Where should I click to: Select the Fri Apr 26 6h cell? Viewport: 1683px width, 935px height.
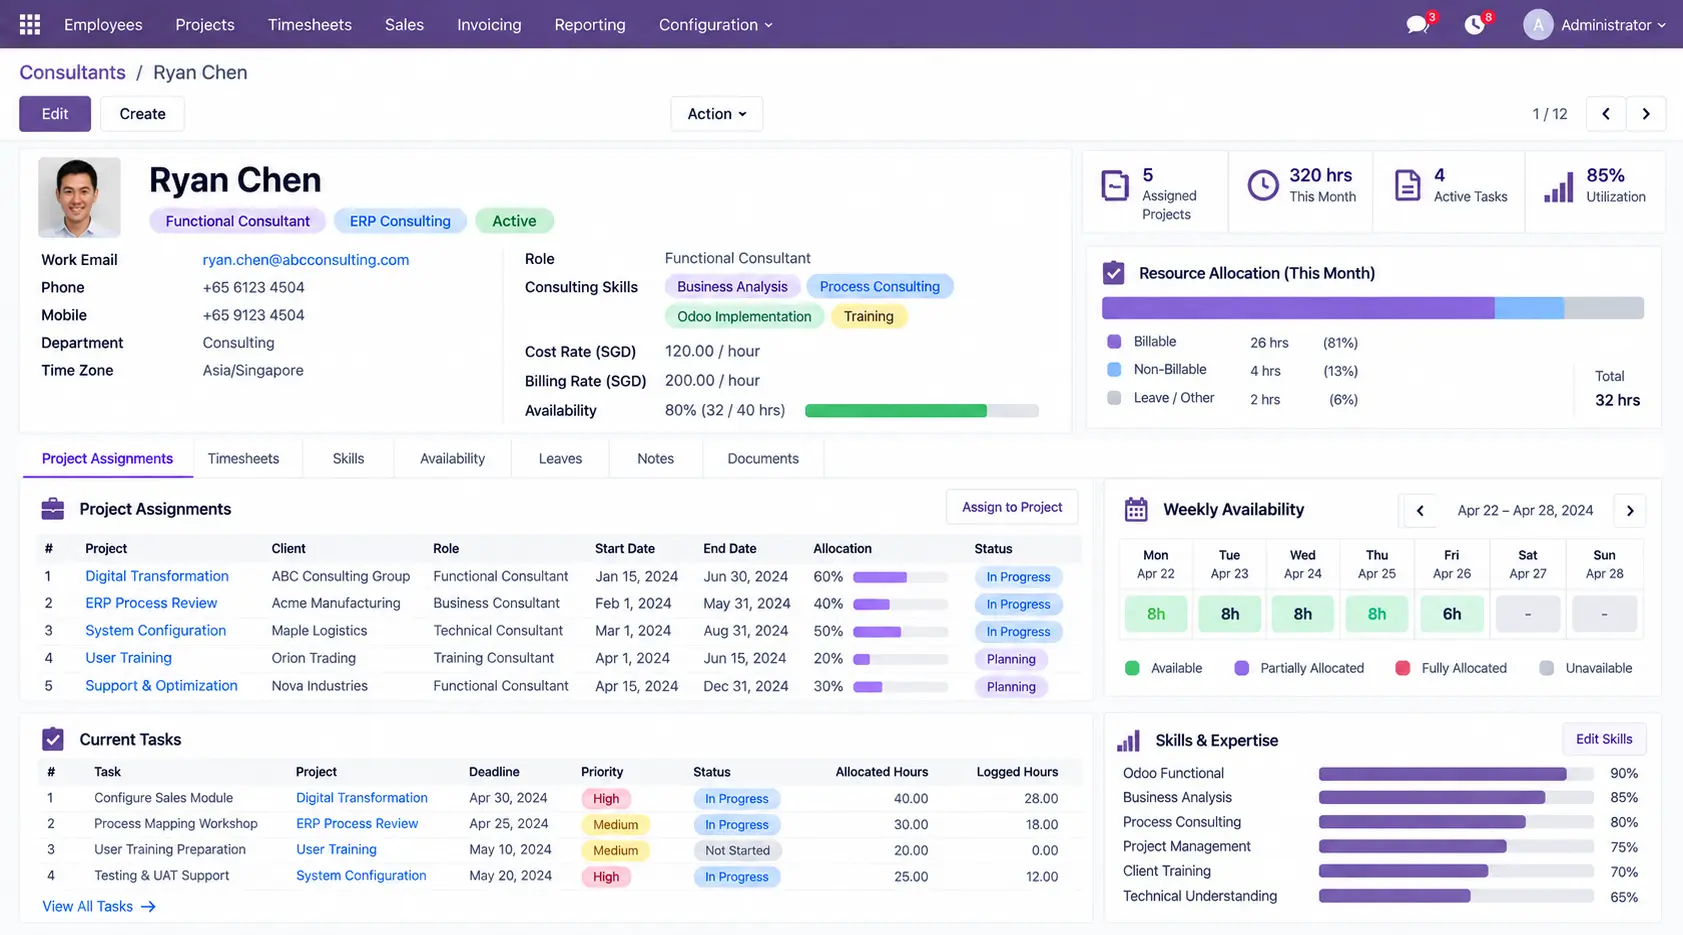point(1451,614)
